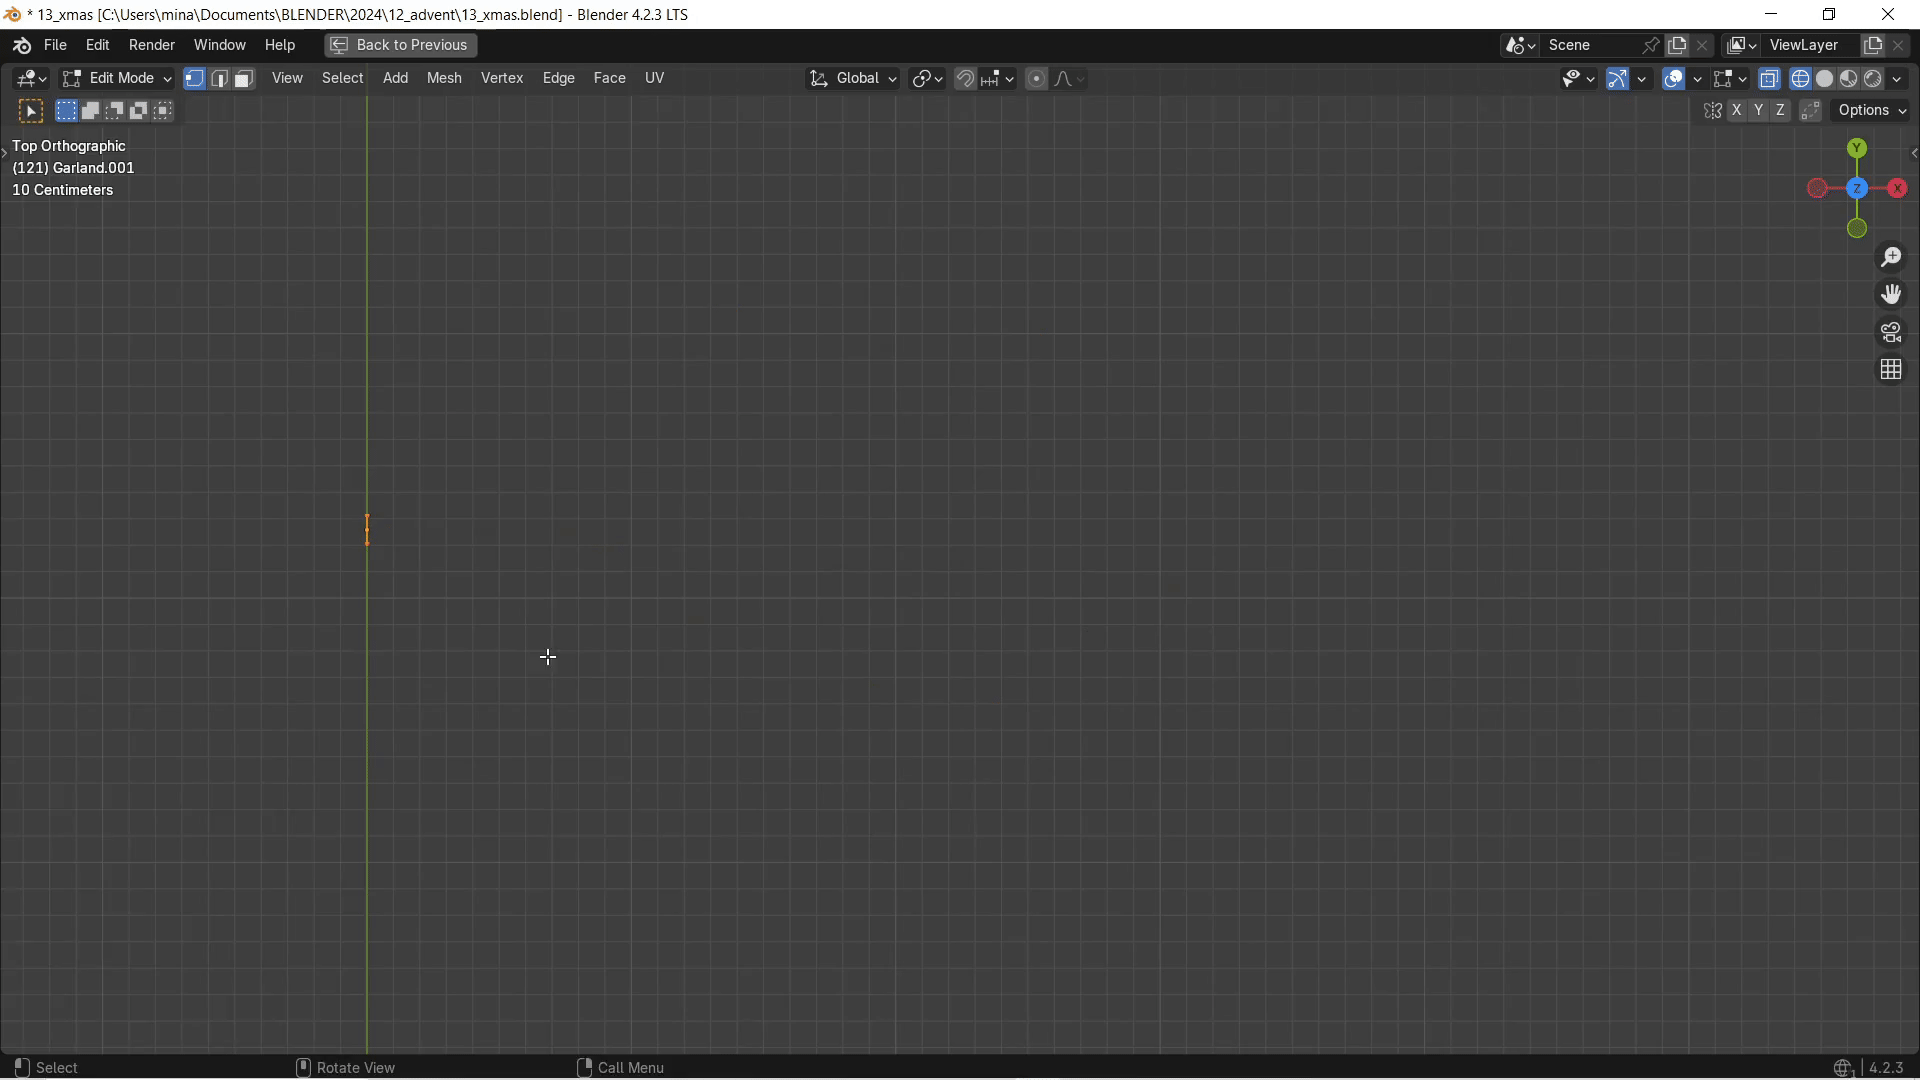Viewport: 1920px width, 1080px height.
Task: Click the Z axis on the navigation gizmo
Action: coord(1858,188)
